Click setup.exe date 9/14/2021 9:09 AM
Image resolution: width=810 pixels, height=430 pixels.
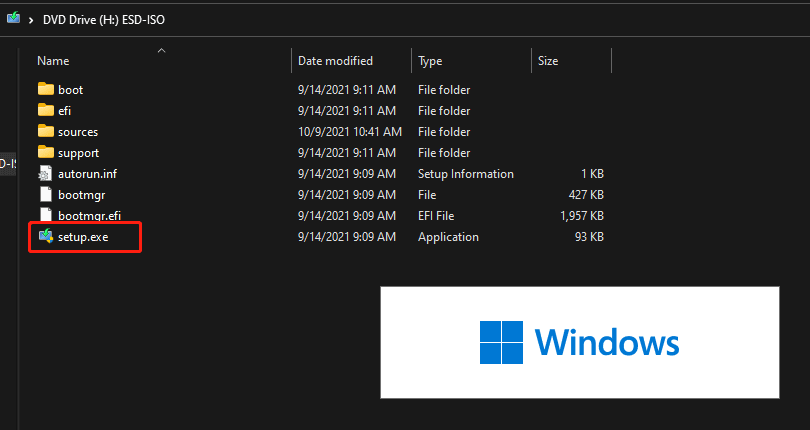pyautogui.click(x=347, y=237)
